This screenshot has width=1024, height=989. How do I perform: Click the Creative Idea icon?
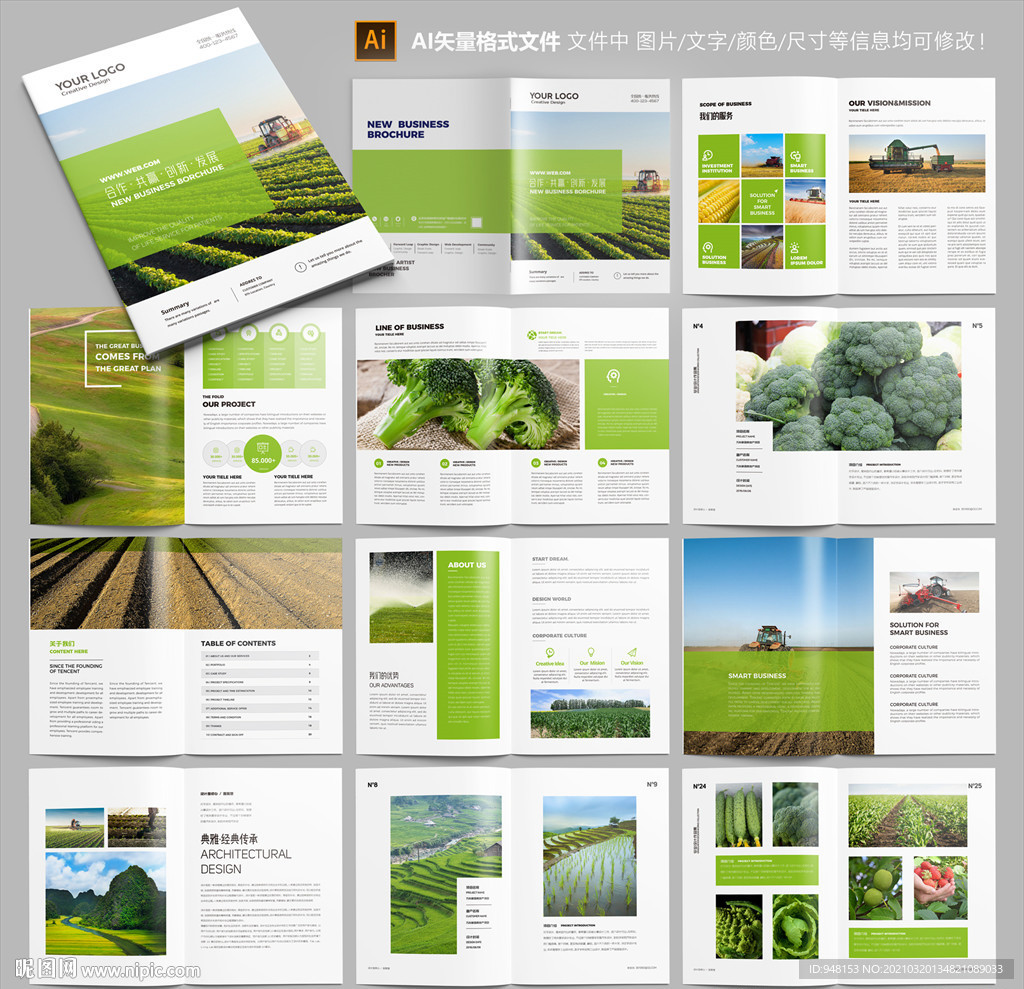[550, 653]
